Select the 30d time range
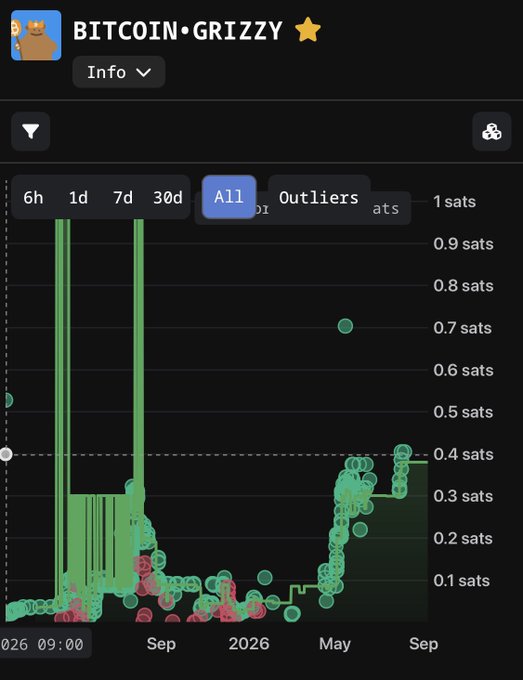The height and width of the screenshot is (680, 523). coord(168,198)
